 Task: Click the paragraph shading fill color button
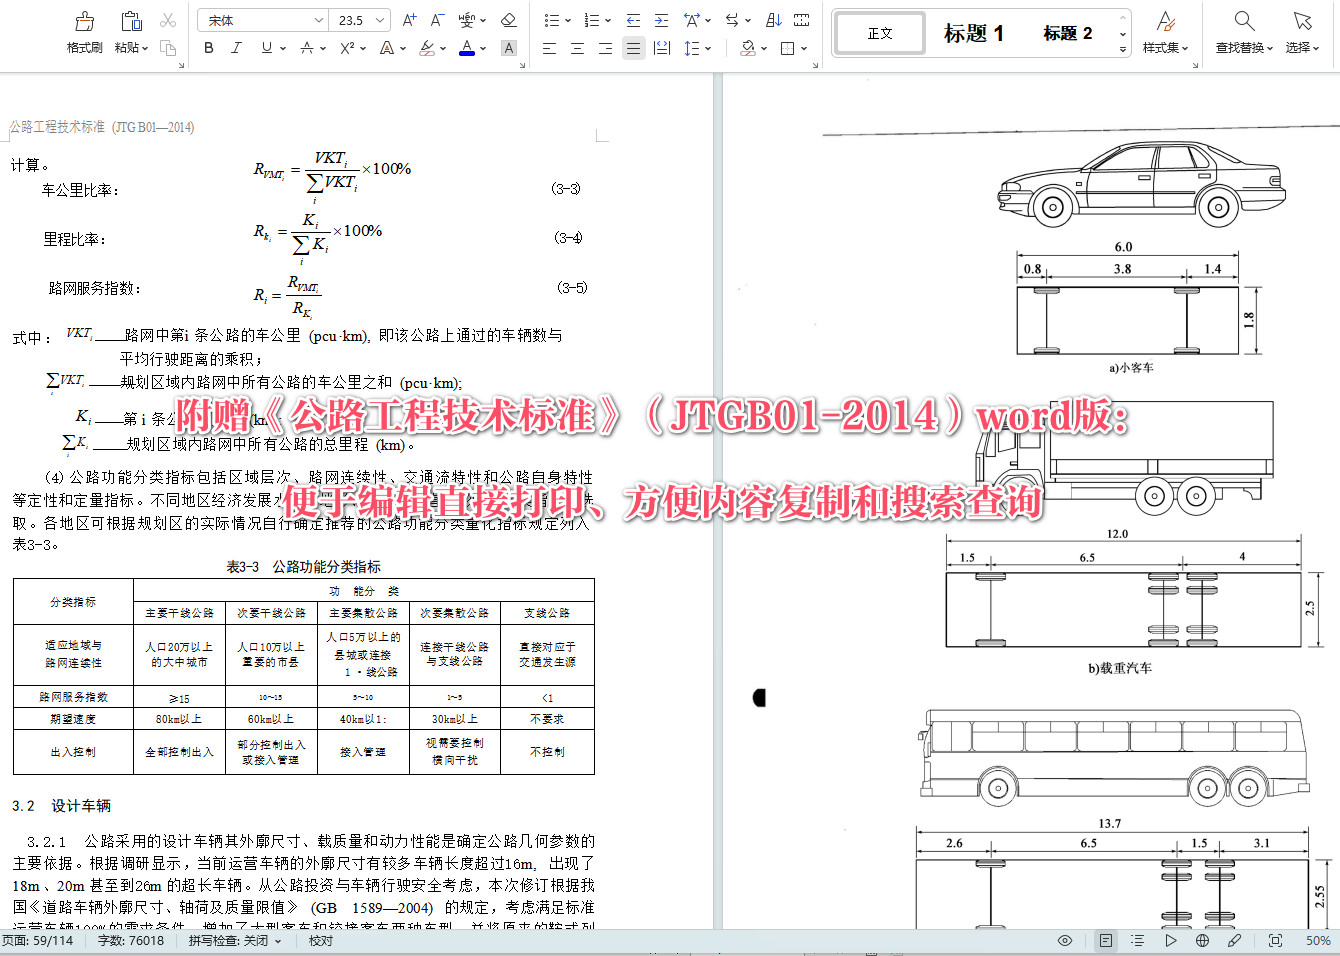(747, 48)
